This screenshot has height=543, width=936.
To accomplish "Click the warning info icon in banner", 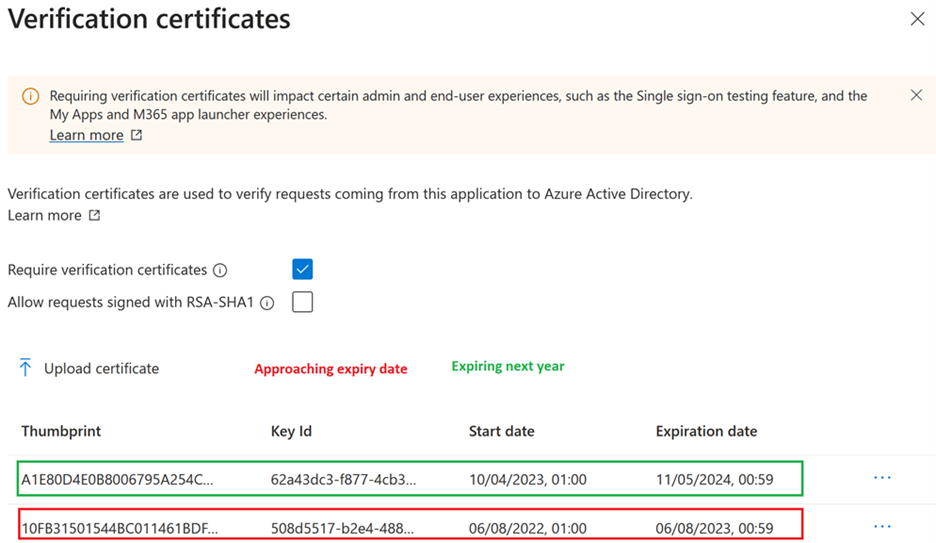I will tap(31, 97).
